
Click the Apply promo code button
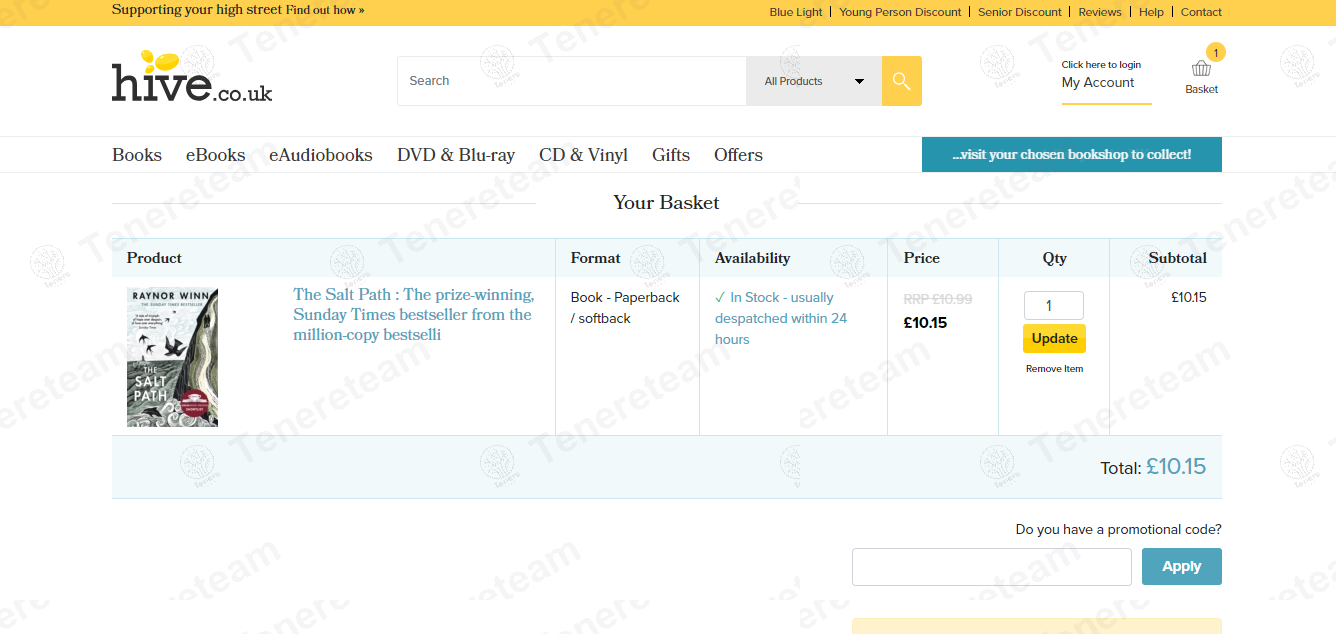pyautogui.click(x=1182, y=566)
